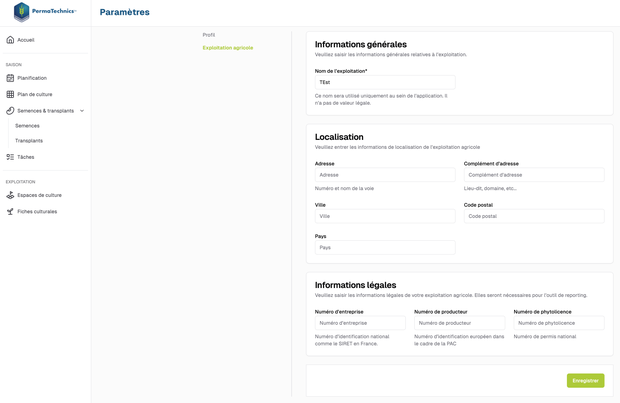Click the Tâches checklist icon
This screenshot has height=403, width=620.
(x=10, y=157)
